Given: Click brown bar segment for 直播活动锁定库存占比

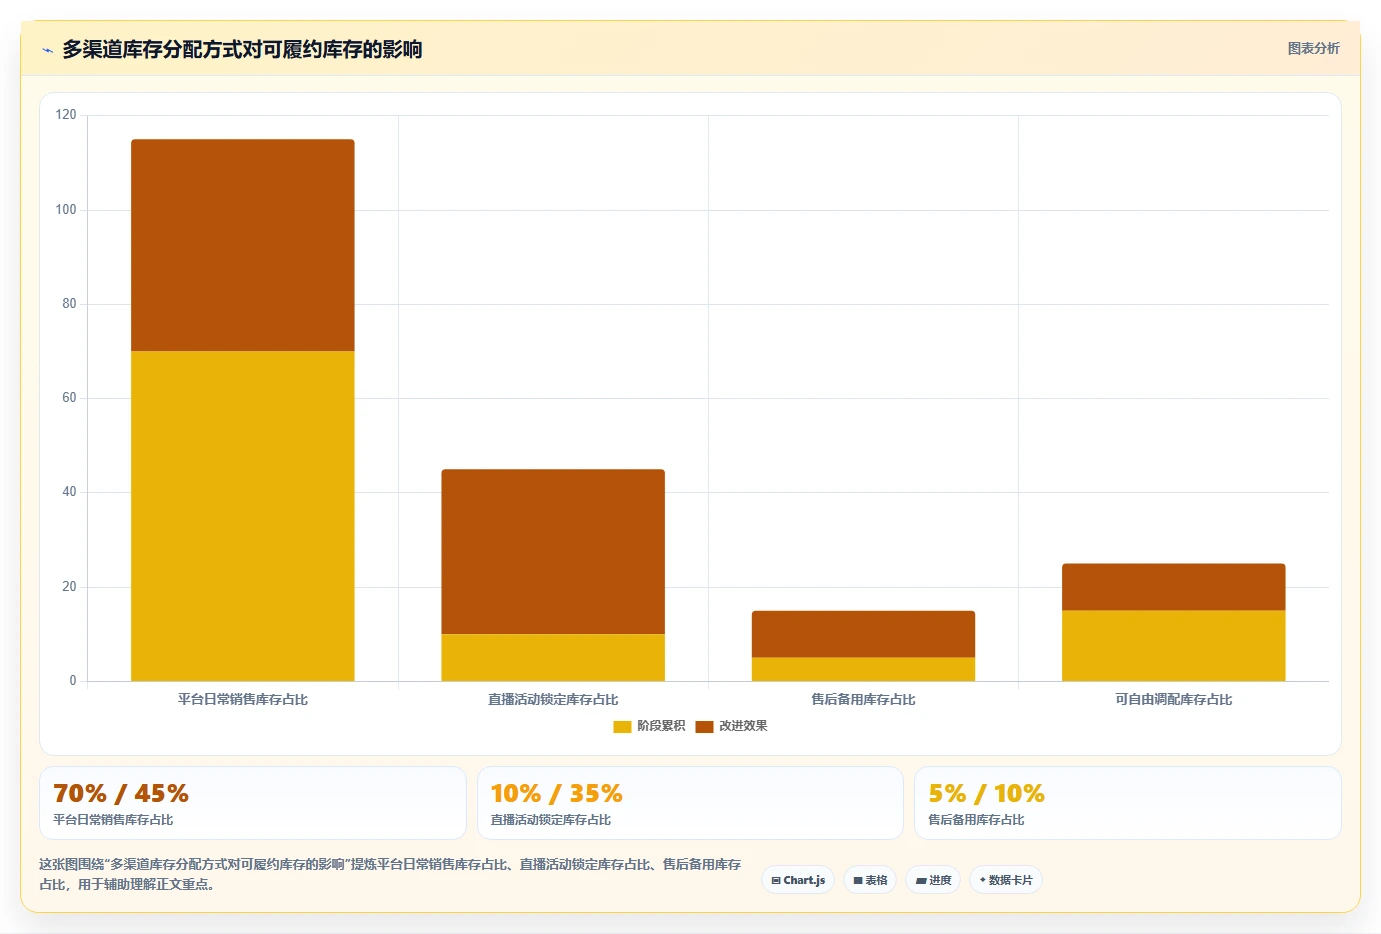Looking at the screenshot, I should click(x=553, y=551).
